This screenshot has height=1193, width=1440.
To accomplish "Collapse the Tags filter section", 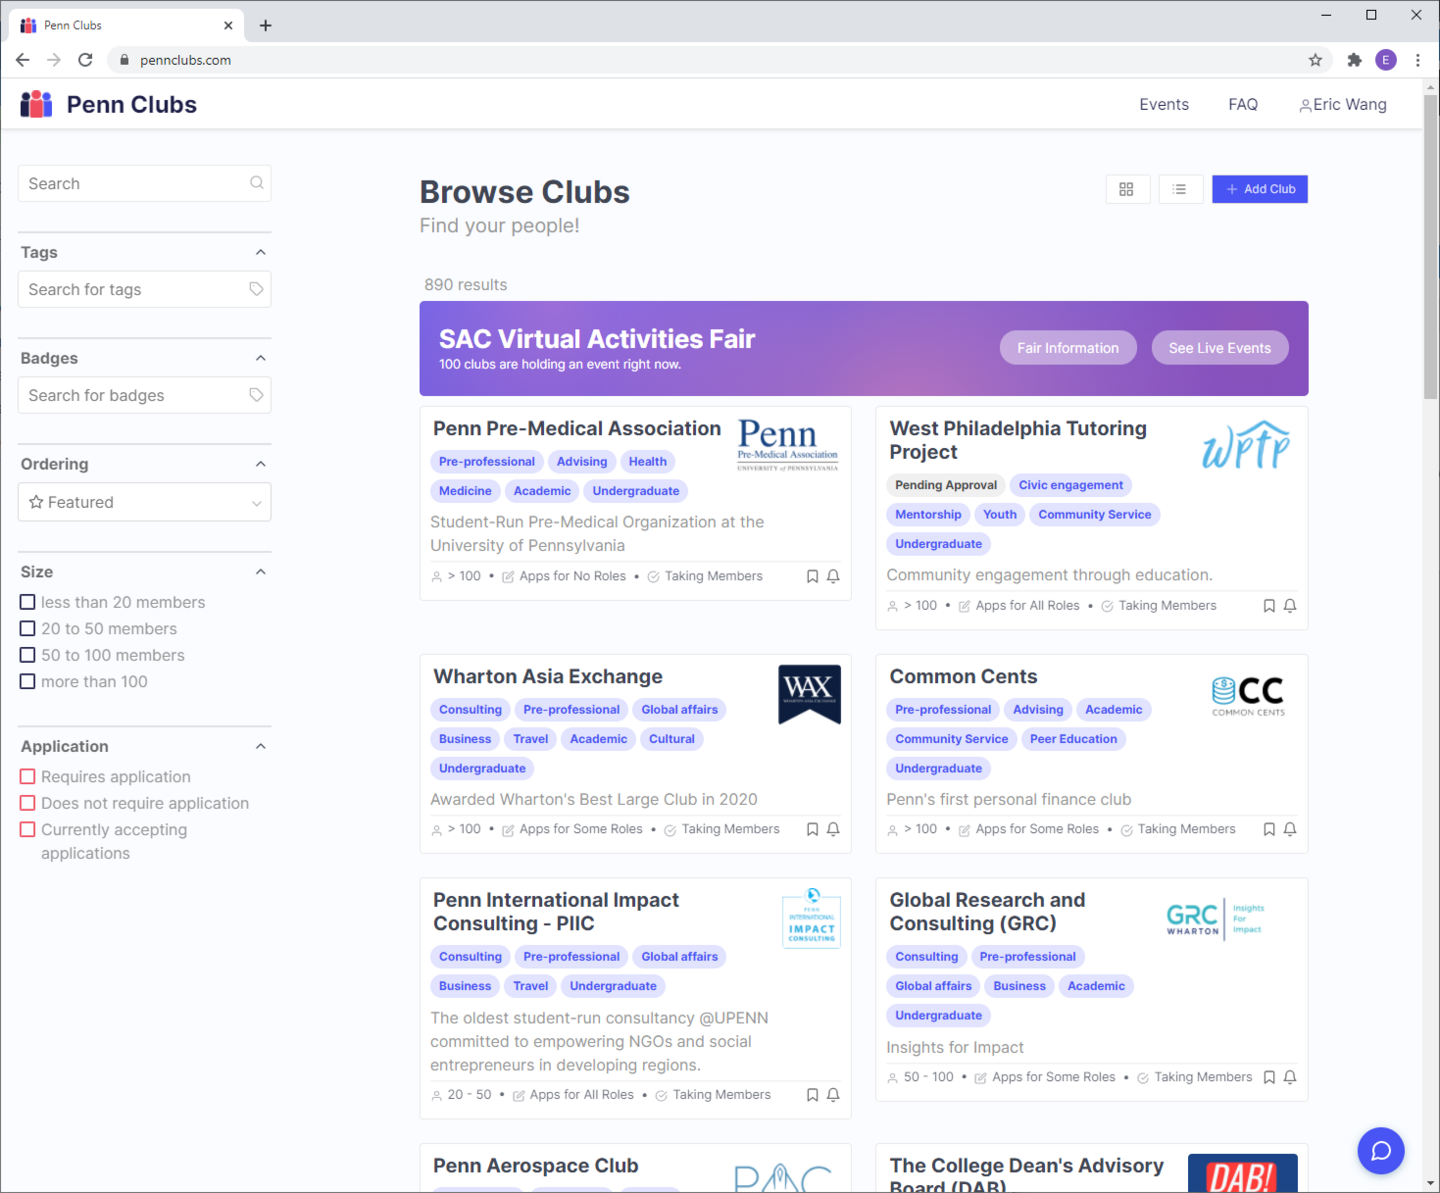I will 260,252.
